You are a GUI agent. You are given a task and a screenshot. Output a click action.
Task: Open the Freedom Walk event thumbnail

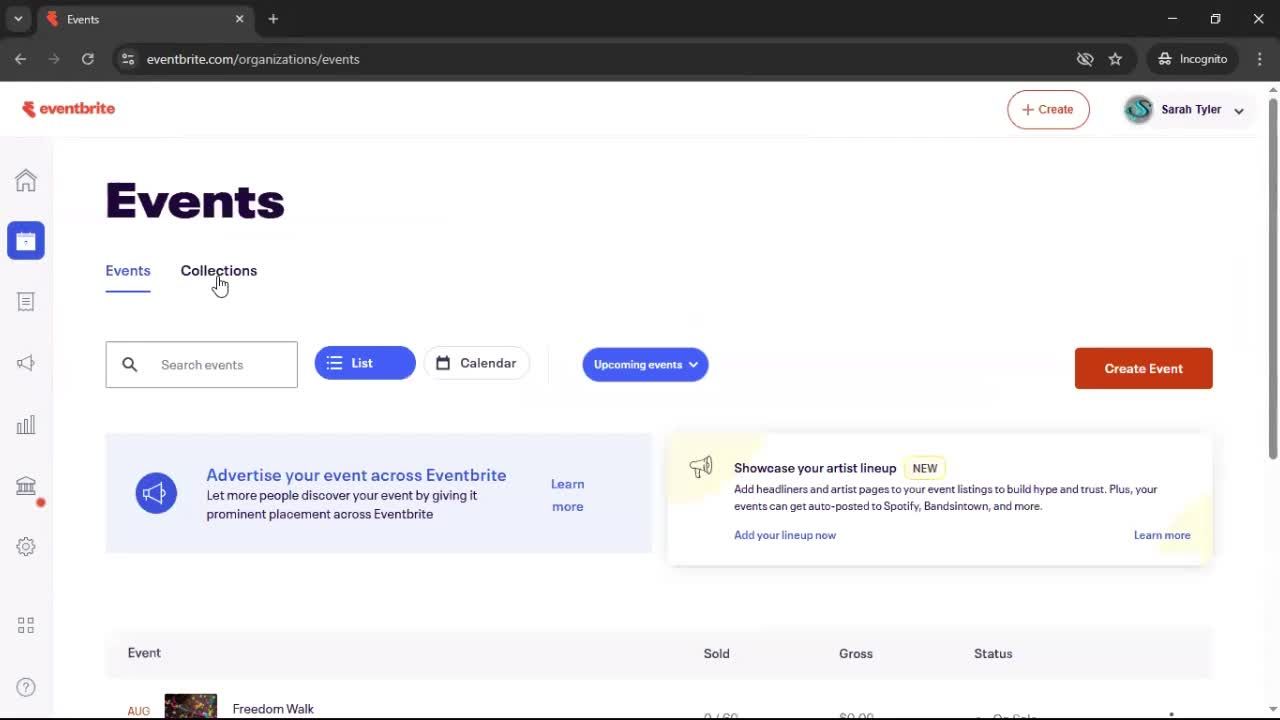click(191, 706)
